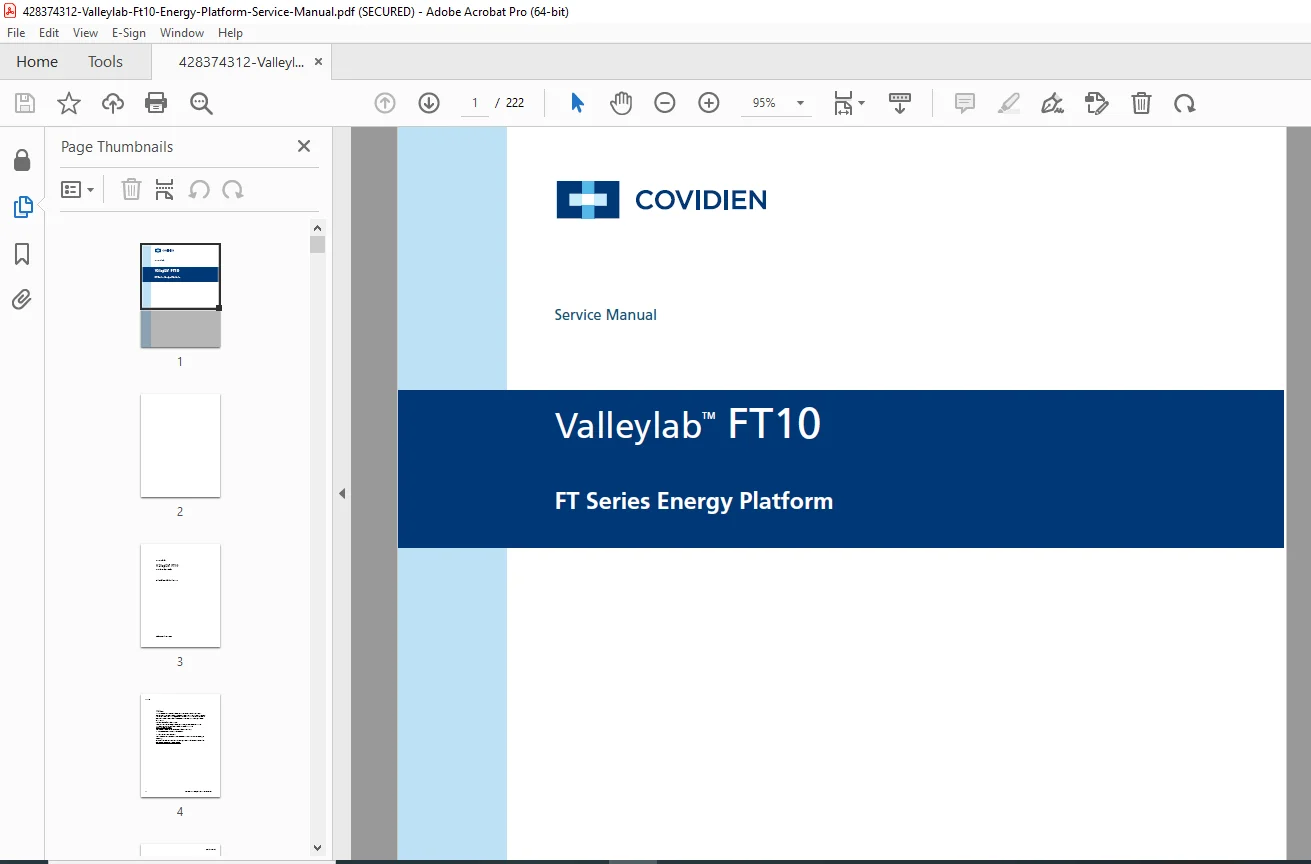1311x864 pixels.
Task: Click the thumbnails panel delete pages icon
Action: tap(131, 189)
